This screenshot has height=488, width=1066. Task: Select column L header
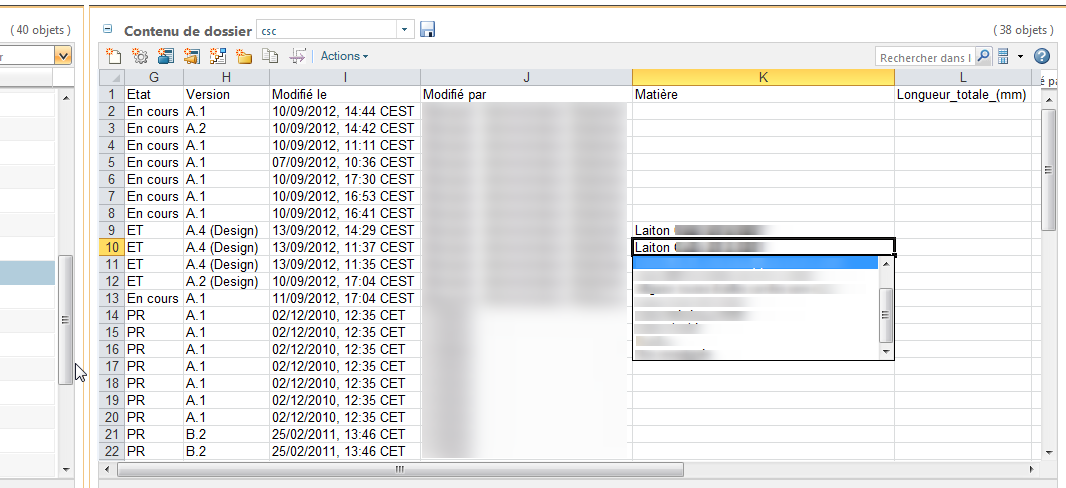point(963,77)
